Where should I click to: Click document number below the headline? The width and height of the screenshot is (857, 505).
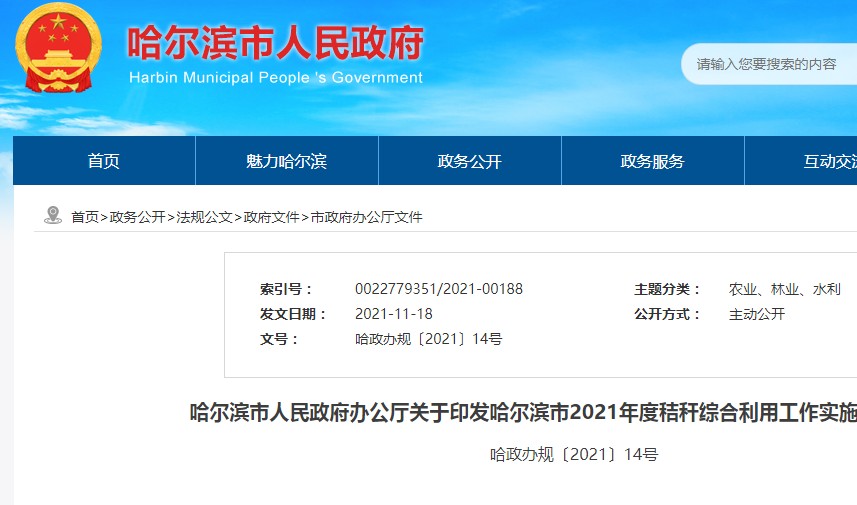tap(574, 454)
